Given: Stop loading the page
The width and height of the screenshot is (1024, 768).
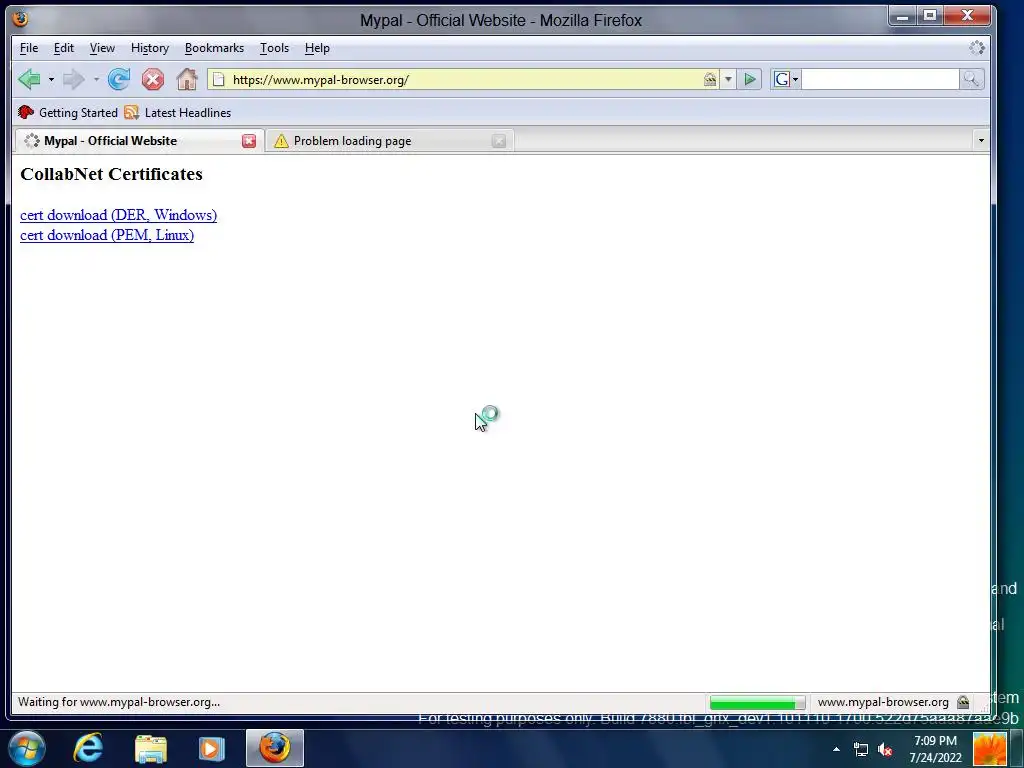Looking at the screenshot, I should 153,80.
